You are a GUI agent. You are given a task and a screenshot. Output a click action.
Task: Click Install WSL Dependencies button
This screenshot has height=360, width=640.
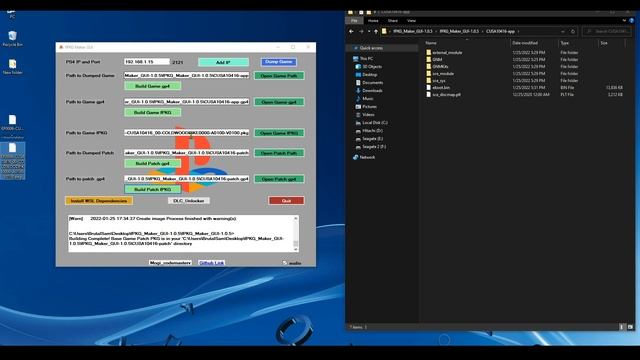[x=99, y=200]
